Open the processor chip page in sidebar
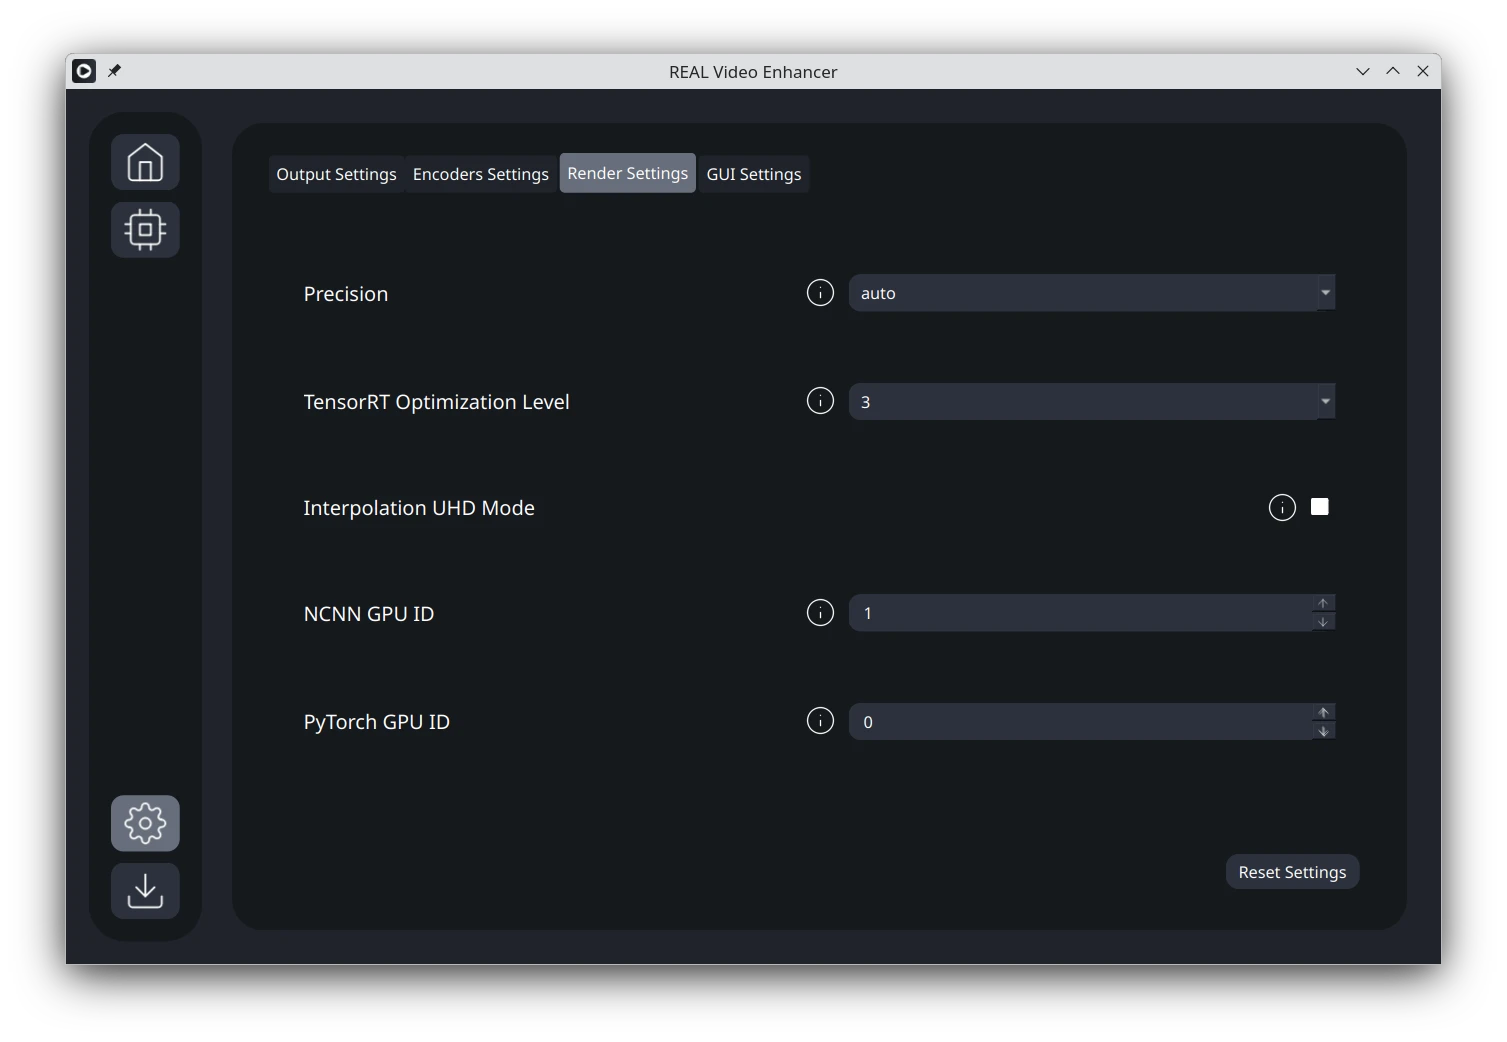Image resolution: width=1507 pixels, height=1042 pixels. pos(145,230)
